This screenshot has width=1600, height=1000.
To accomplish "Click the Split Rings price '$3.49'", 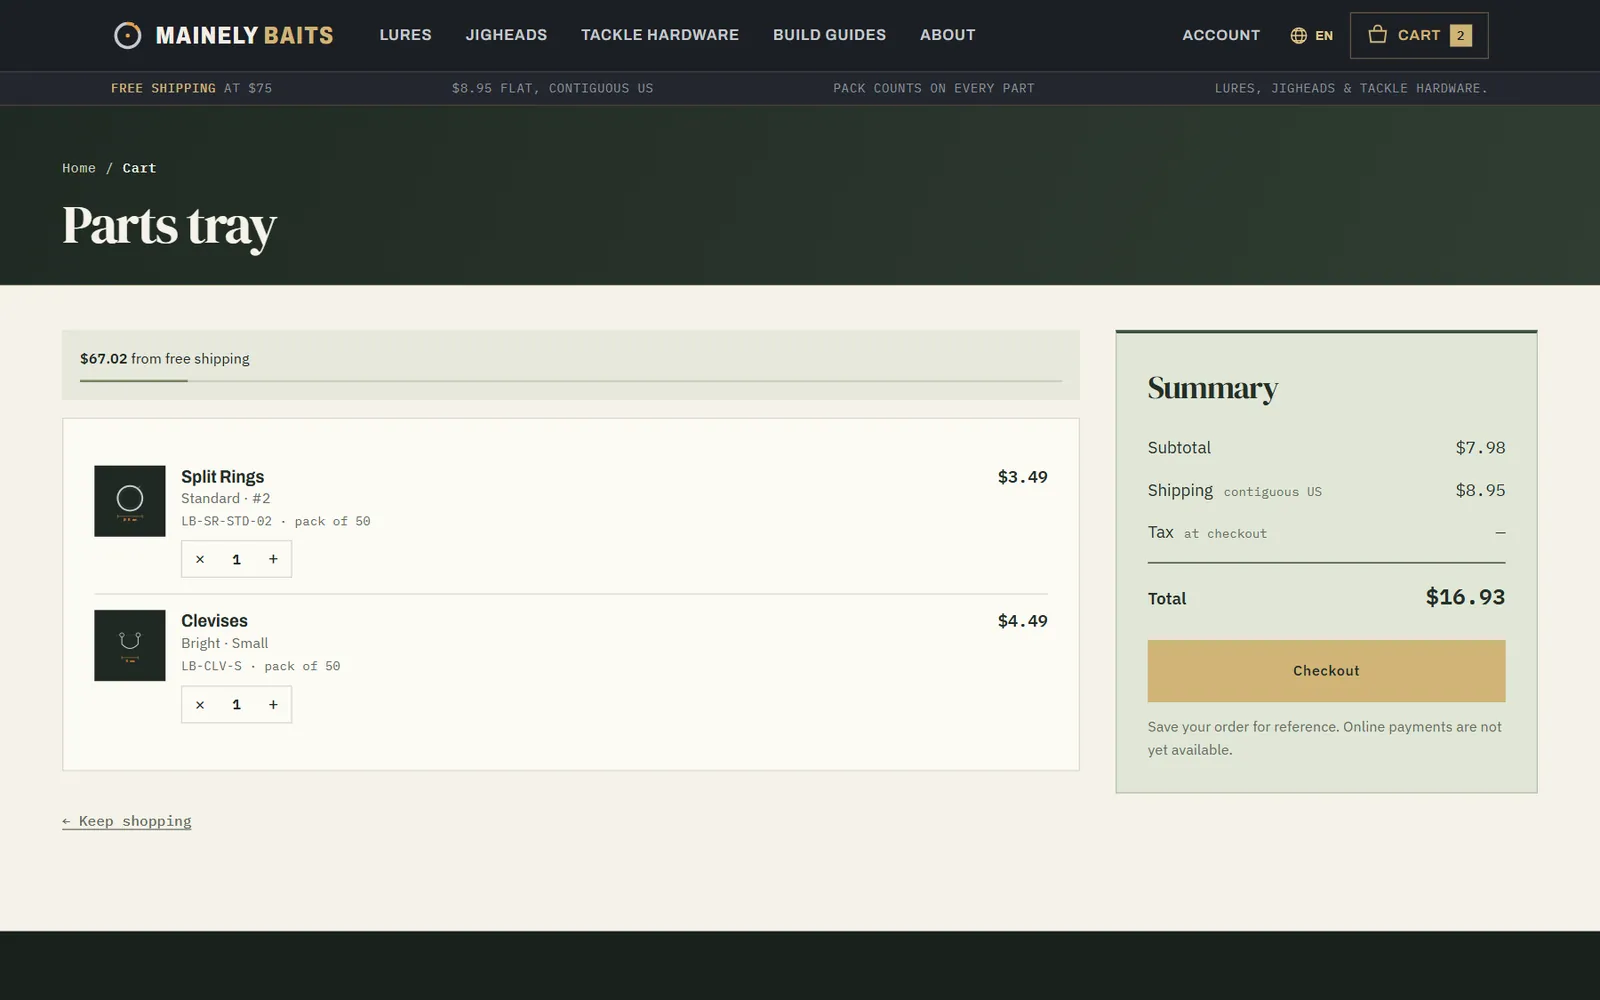I will tap(1022, 477).
